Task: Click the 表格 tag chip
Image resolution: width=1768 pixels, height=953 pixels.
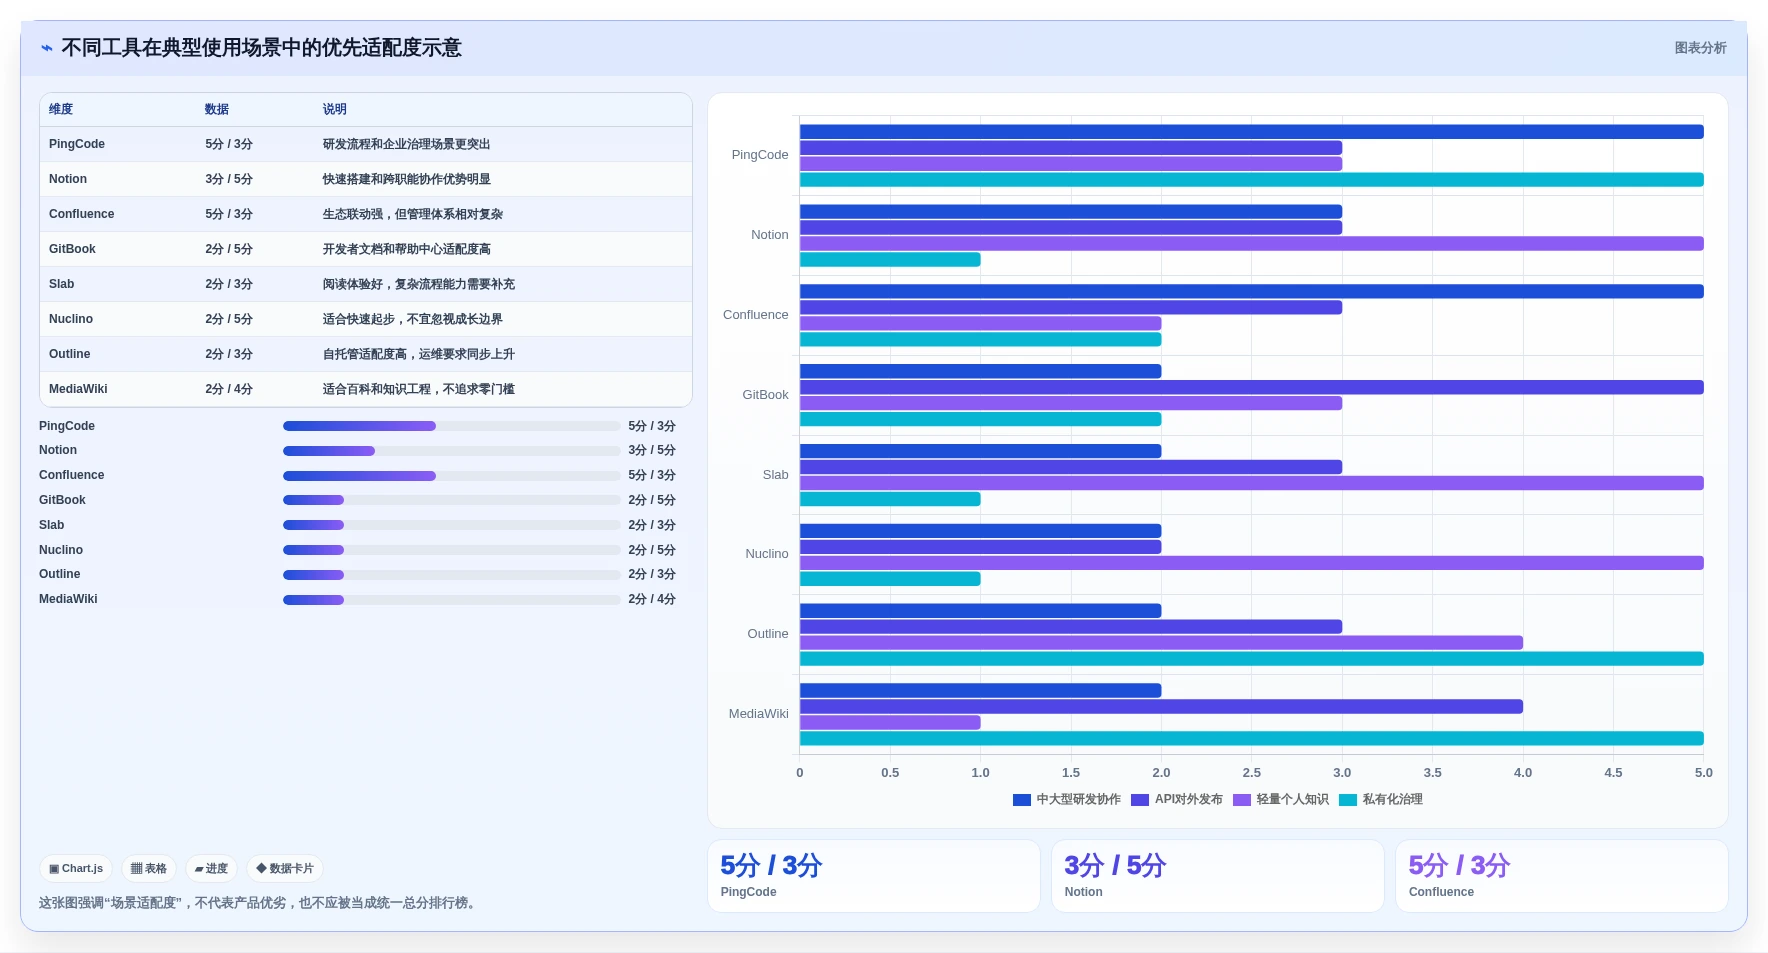Action: 149,869
